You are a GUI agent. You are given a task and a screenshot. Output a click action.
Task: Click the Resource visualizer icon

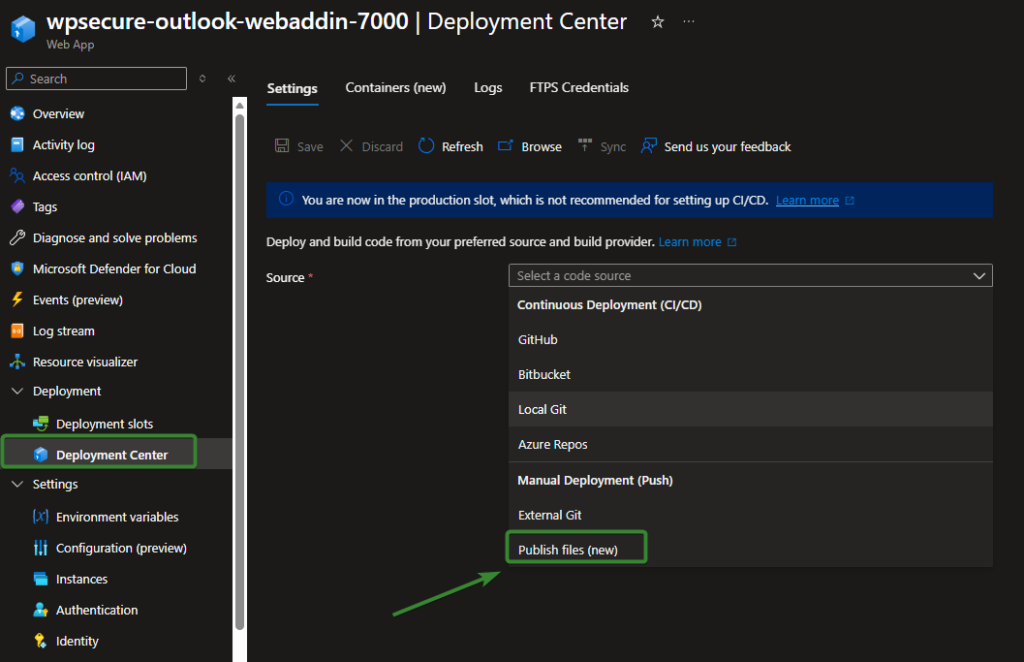[x=16, y=362]
